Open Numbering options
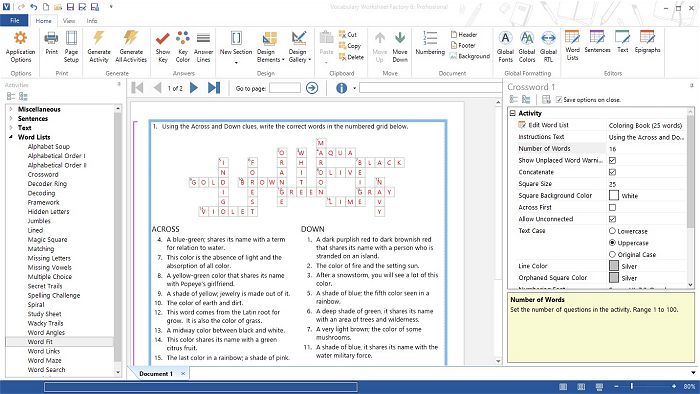Image resolution: width=700 pixels, height=394 pixels. (430, 43)
